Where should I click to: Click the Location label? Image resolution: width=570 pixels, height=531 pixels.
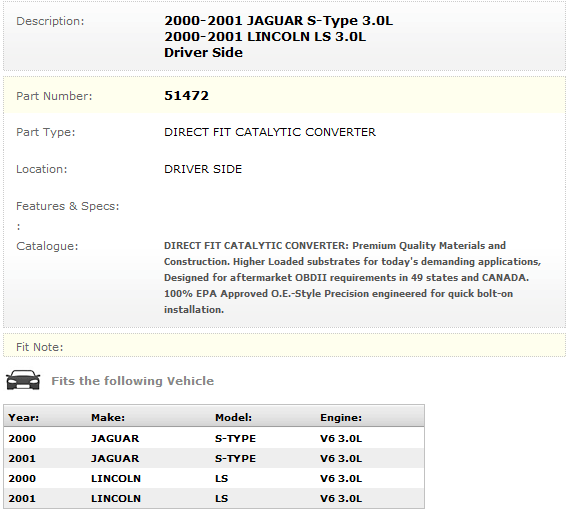pos(41,169)
